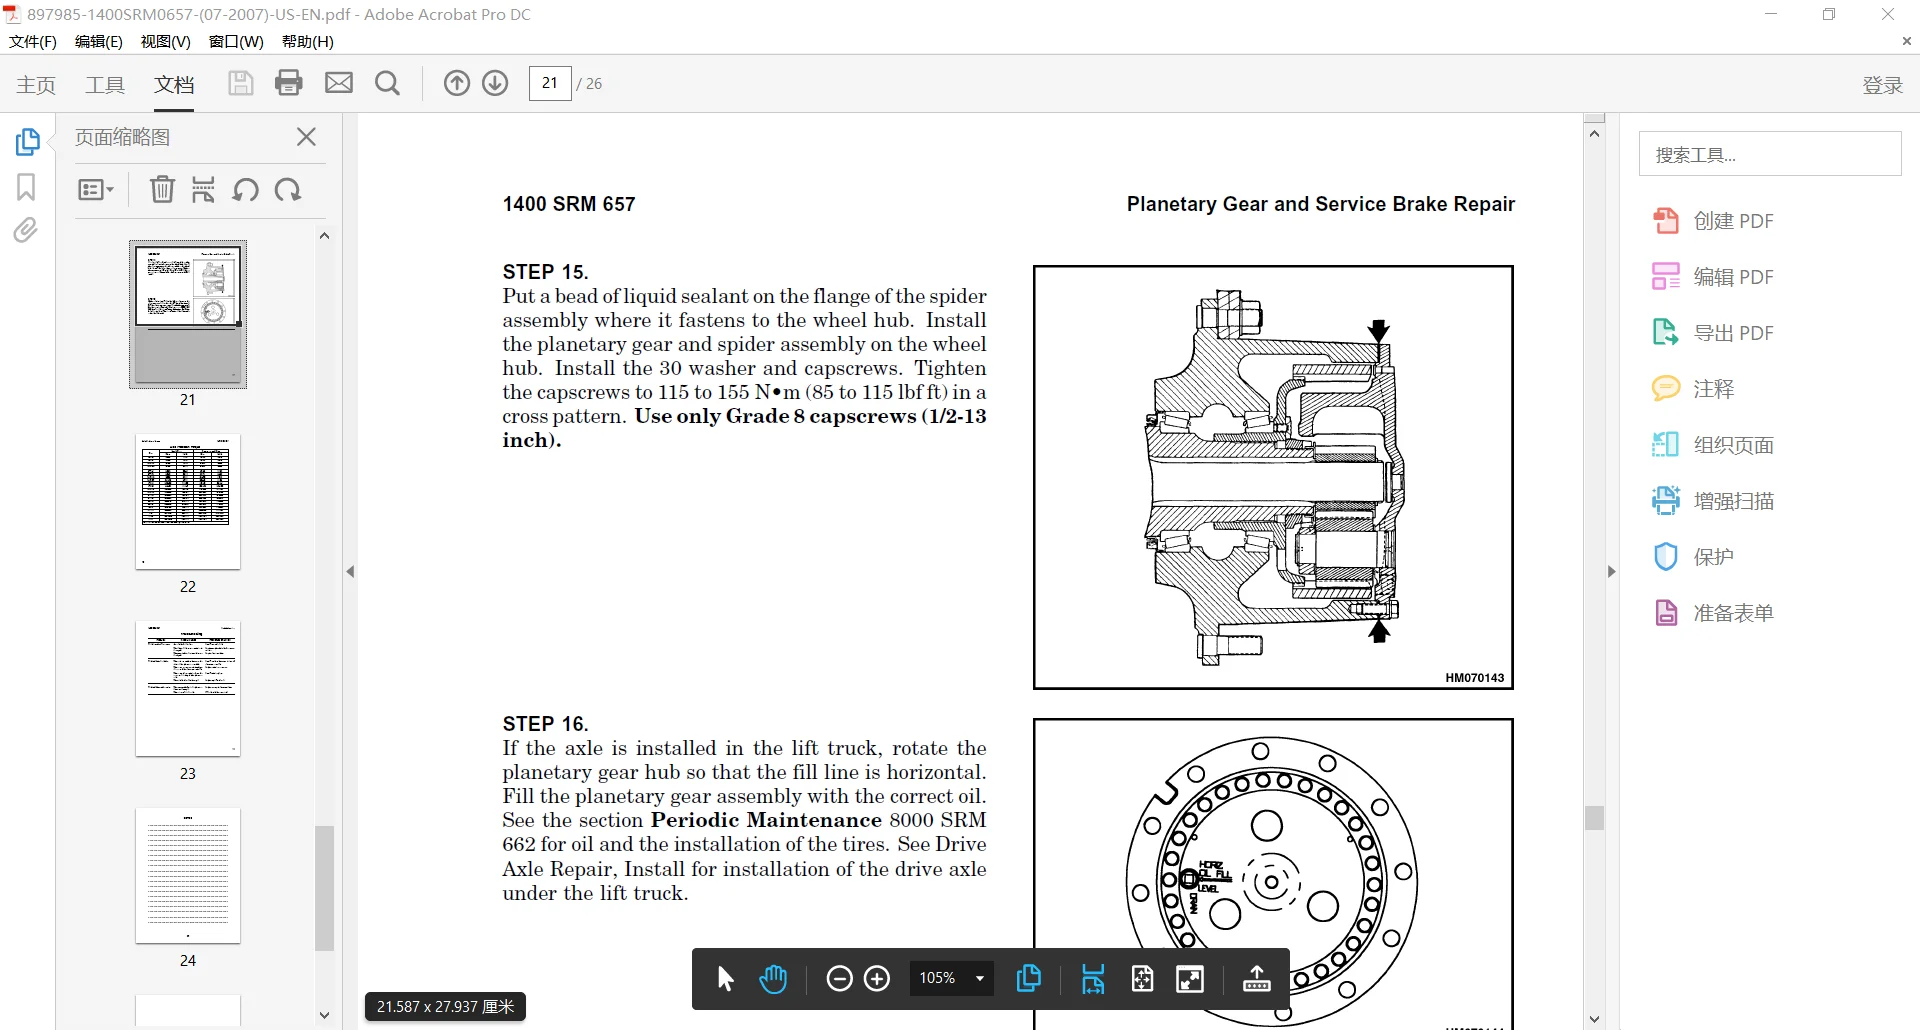The height and width of the screenshot is (1030, 1920).
Task: Click the page display copy icon in floating toolbar
Action: (1029, 979)
